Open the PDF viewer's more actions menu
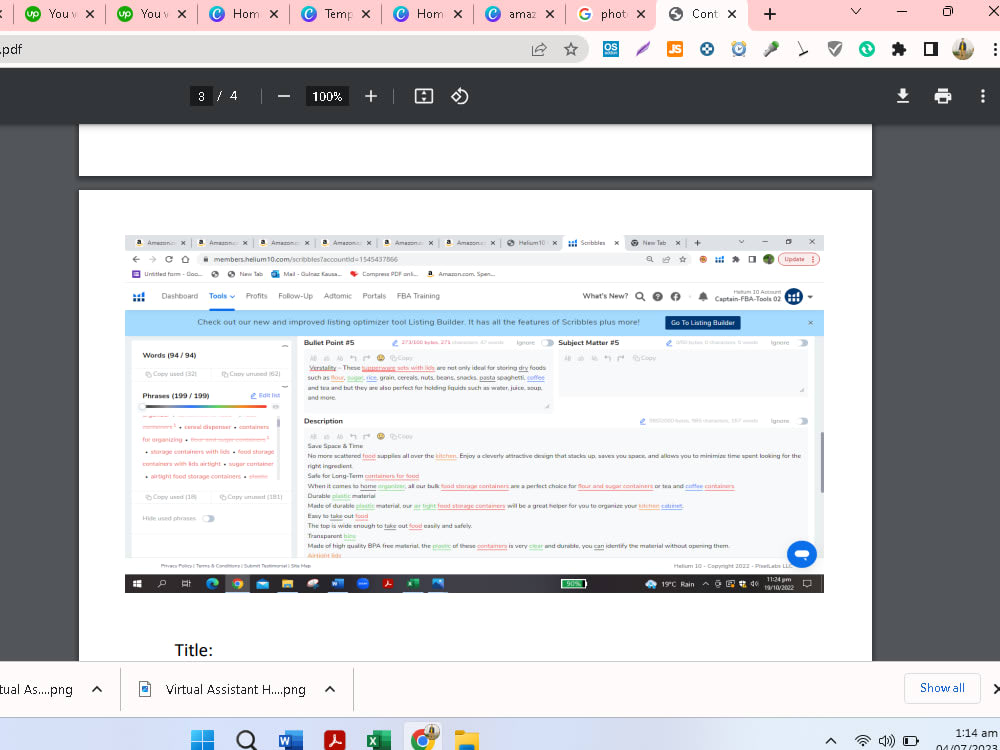This screenshot has width=1000, height=750. 982,96
